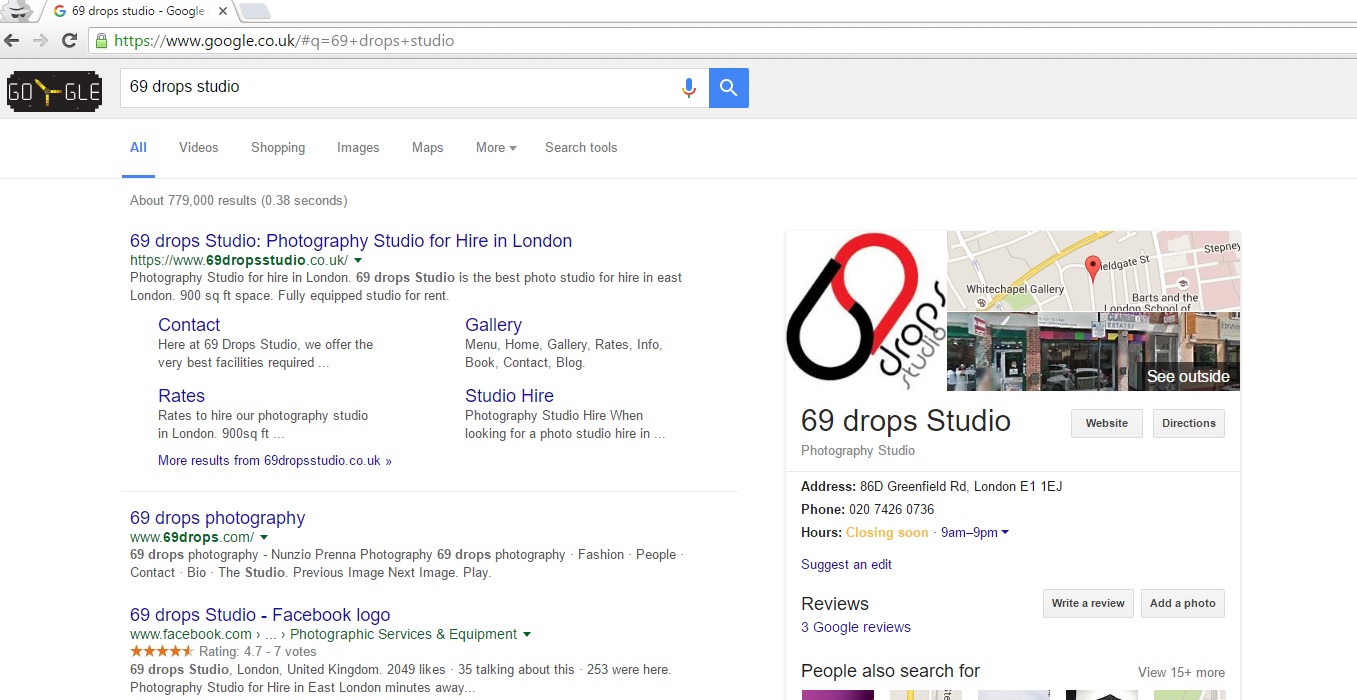Viewport: 1357px width, 700px height.
Task: Expand the More search options dropdown
Action: coord(496,148)
